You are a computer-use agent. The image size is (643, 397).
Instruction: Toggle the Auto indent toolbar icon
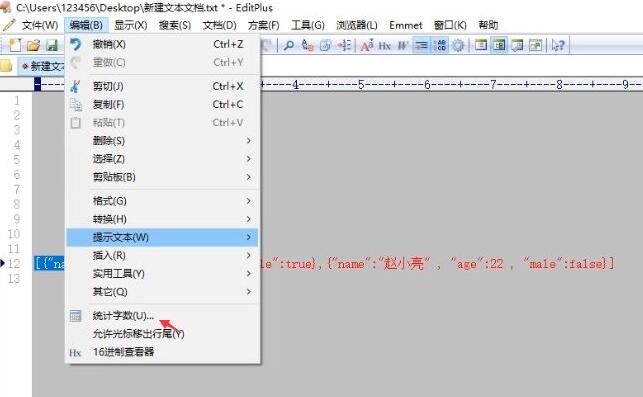point(421,45)
